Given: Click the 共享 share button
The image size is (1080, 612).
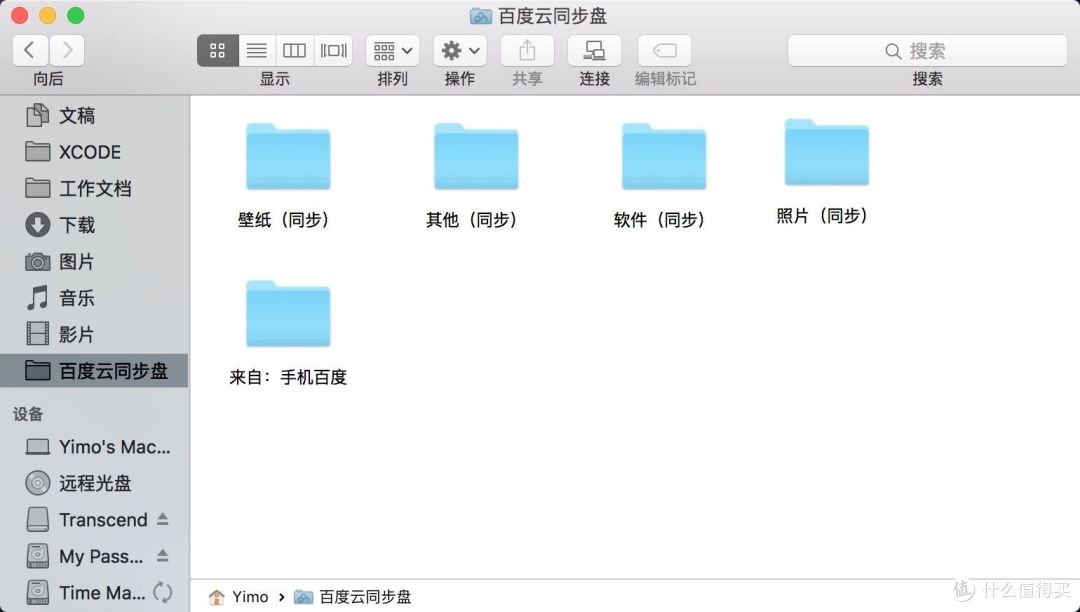Looking at the screenshot, I should click(x=527, y=50).
